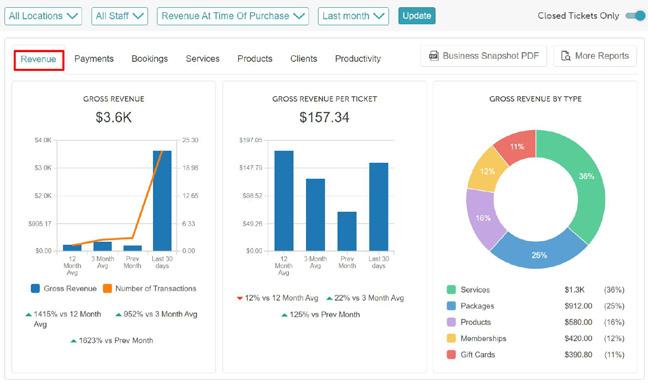Select the Bookings tab
The width and height of the screenshot is (648, 385).
(x=150, y=59)
